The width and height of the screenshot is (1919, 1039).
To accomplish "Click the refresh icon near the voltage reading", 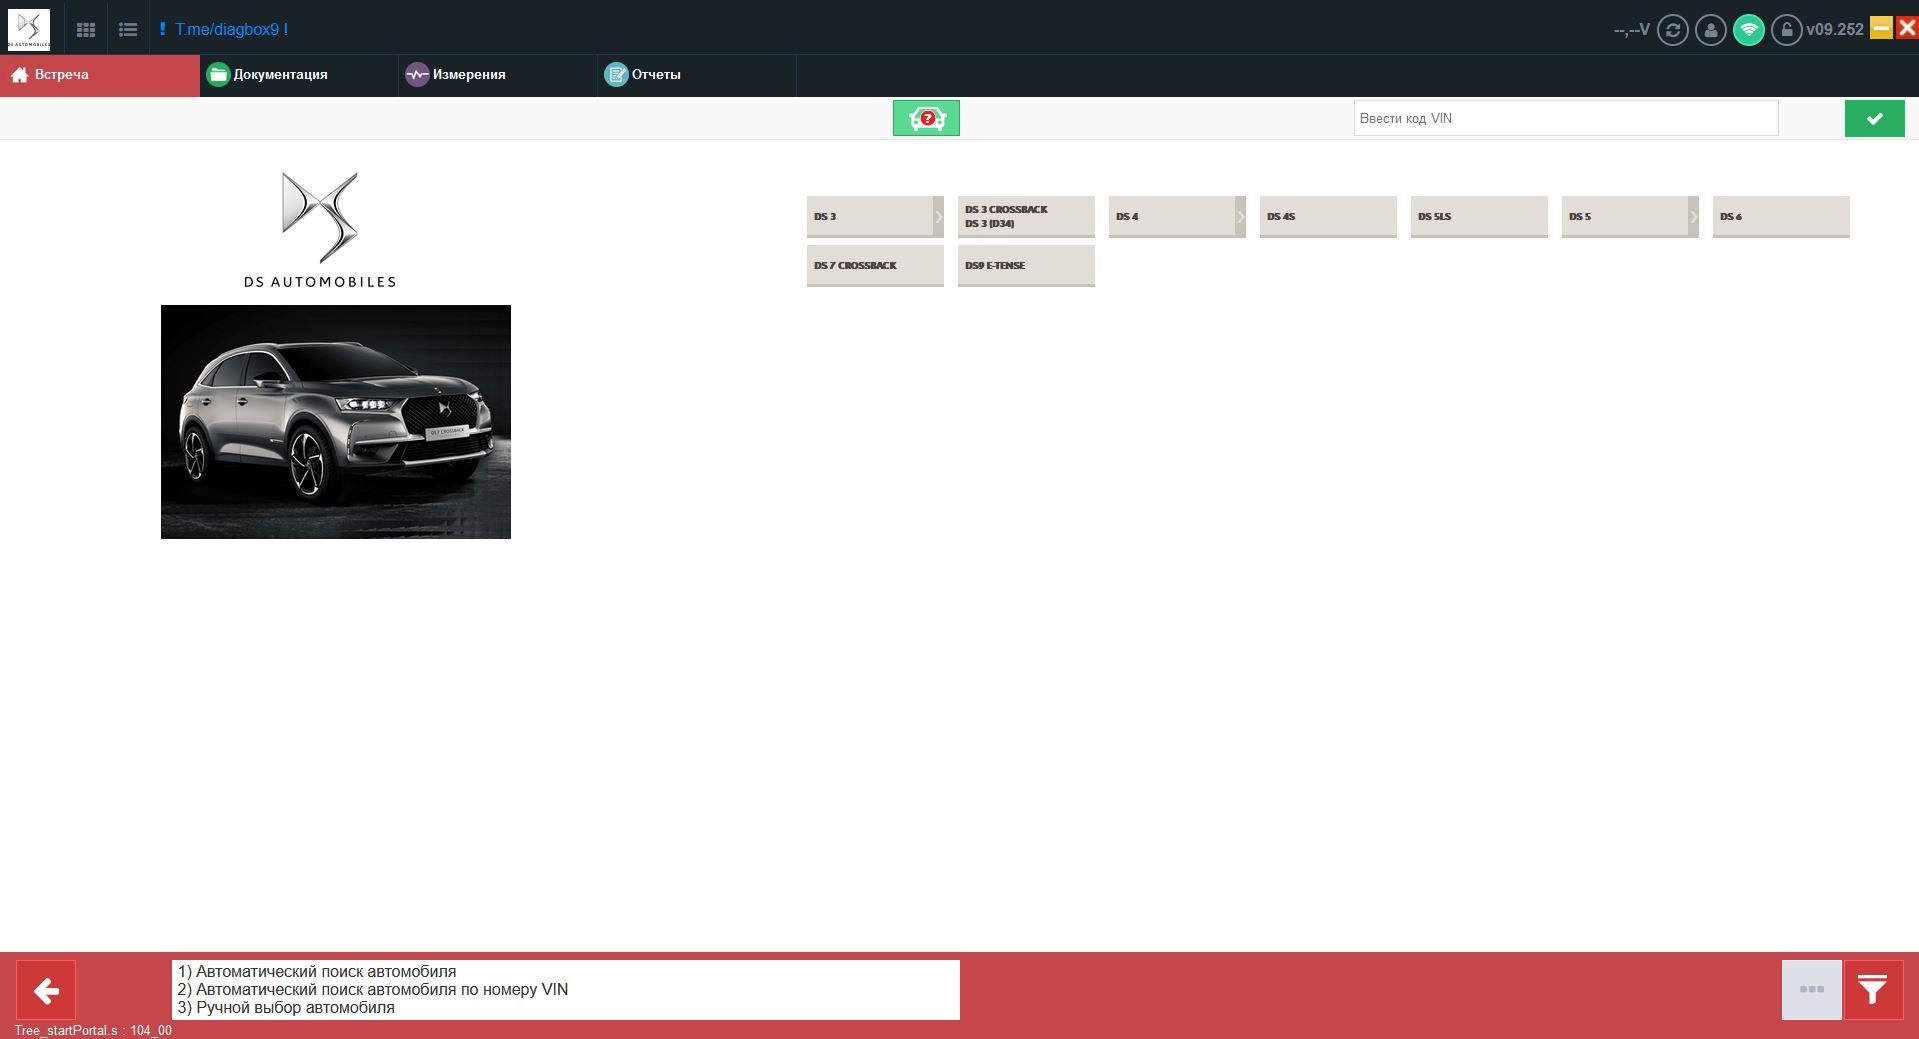I will pyautogui.click(x=1672, y=30).
